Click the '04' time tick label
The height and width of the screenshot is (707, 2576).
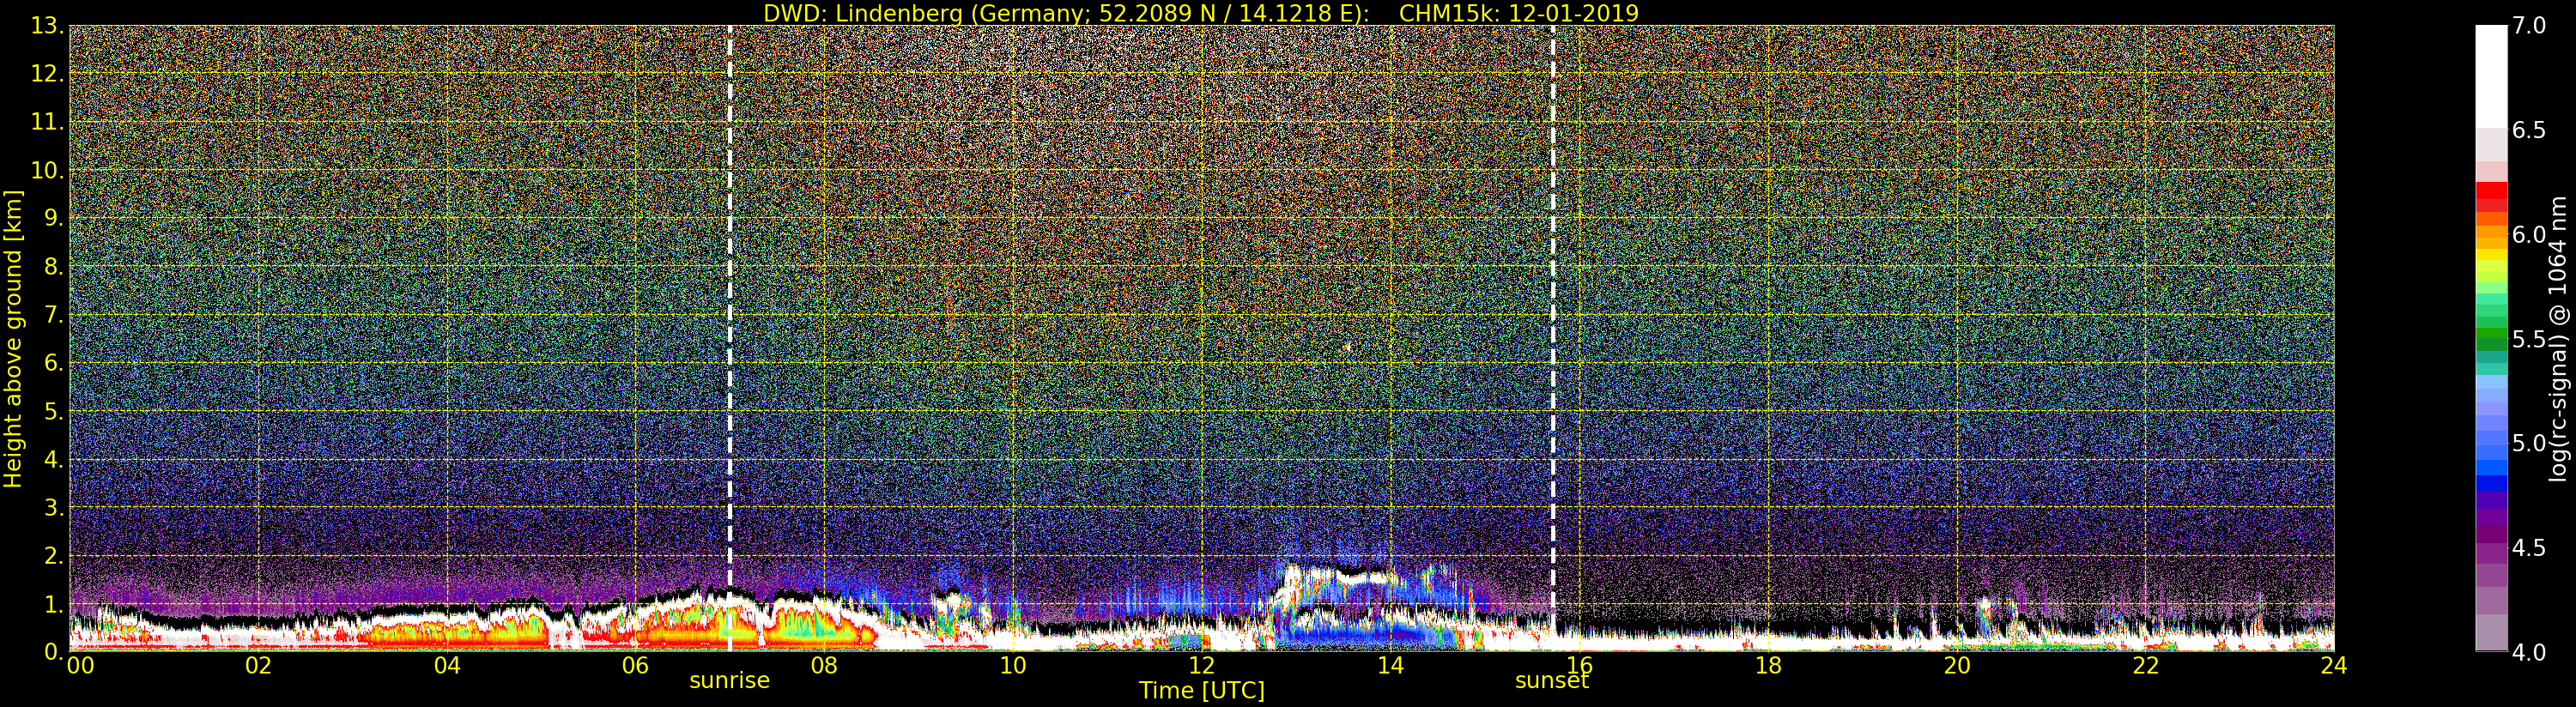tap(447, 665)
